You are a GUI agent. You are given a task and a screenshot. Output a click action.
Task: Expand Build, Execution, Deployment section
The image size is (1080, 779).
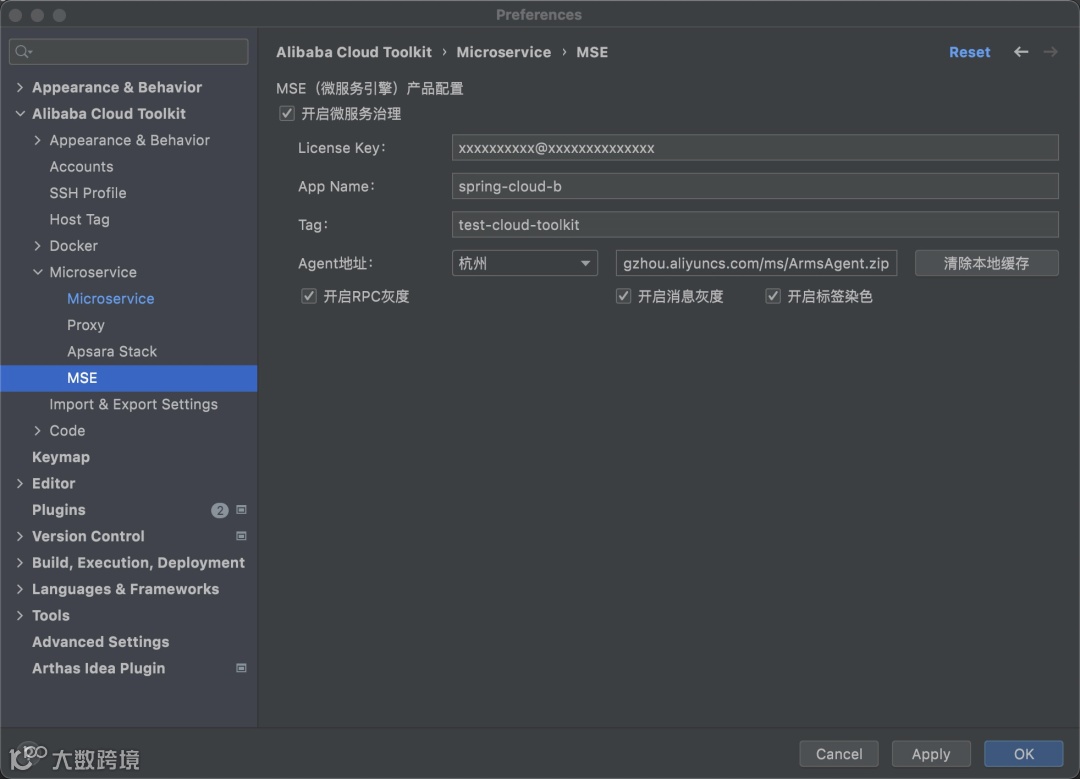20,563
